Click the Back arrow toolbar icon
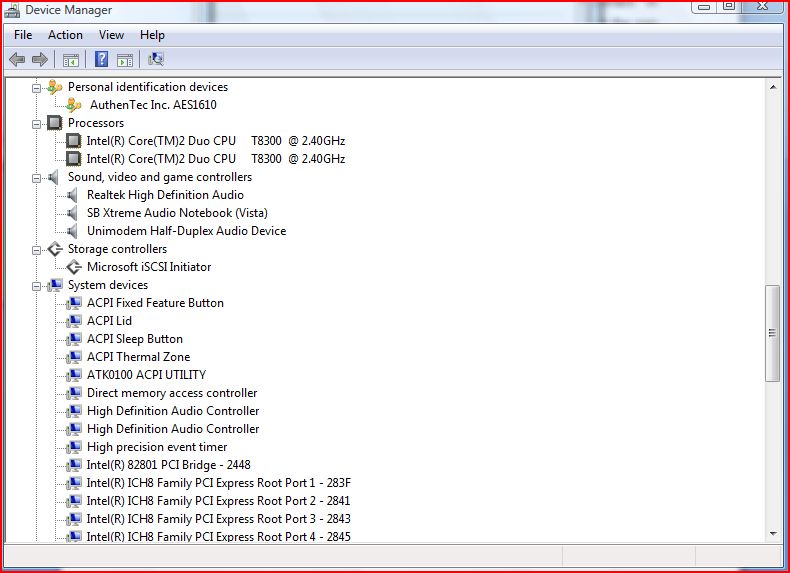Screen dimensions: 790x573 click(17, 59)
